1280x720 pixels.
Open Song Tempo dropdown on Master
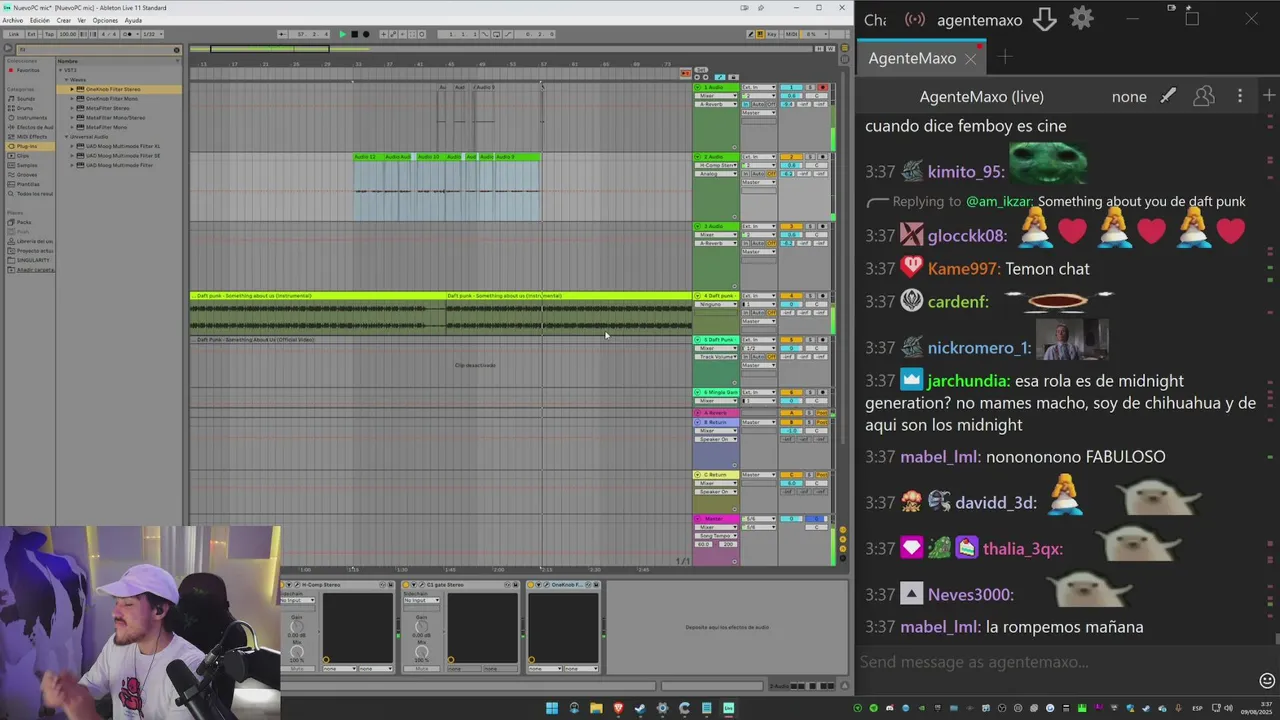pos(716,536)
